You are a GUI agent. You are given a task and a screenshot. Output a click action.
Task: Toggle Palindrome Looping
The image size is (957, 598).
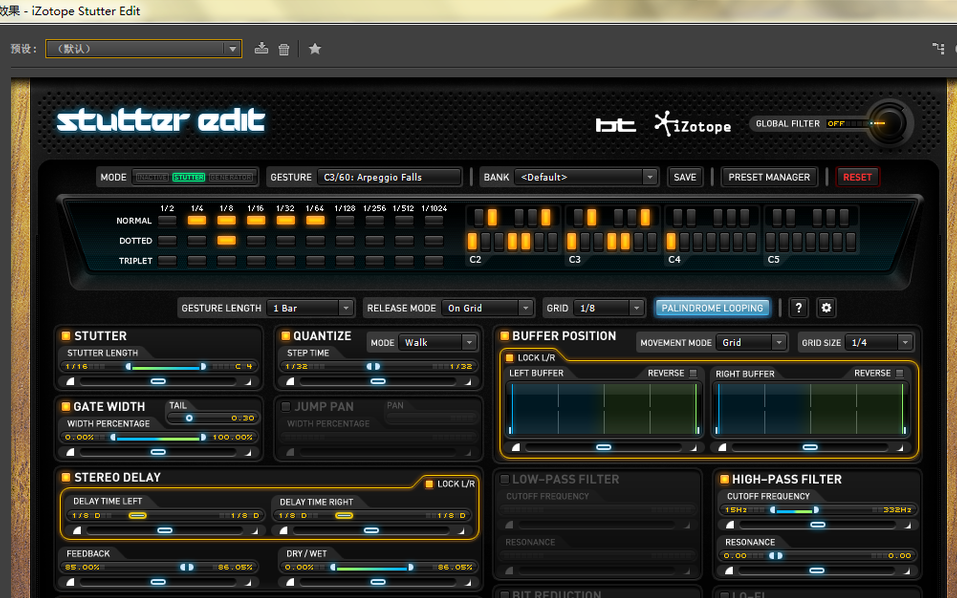pyautogui.click(x=712, y=308)
